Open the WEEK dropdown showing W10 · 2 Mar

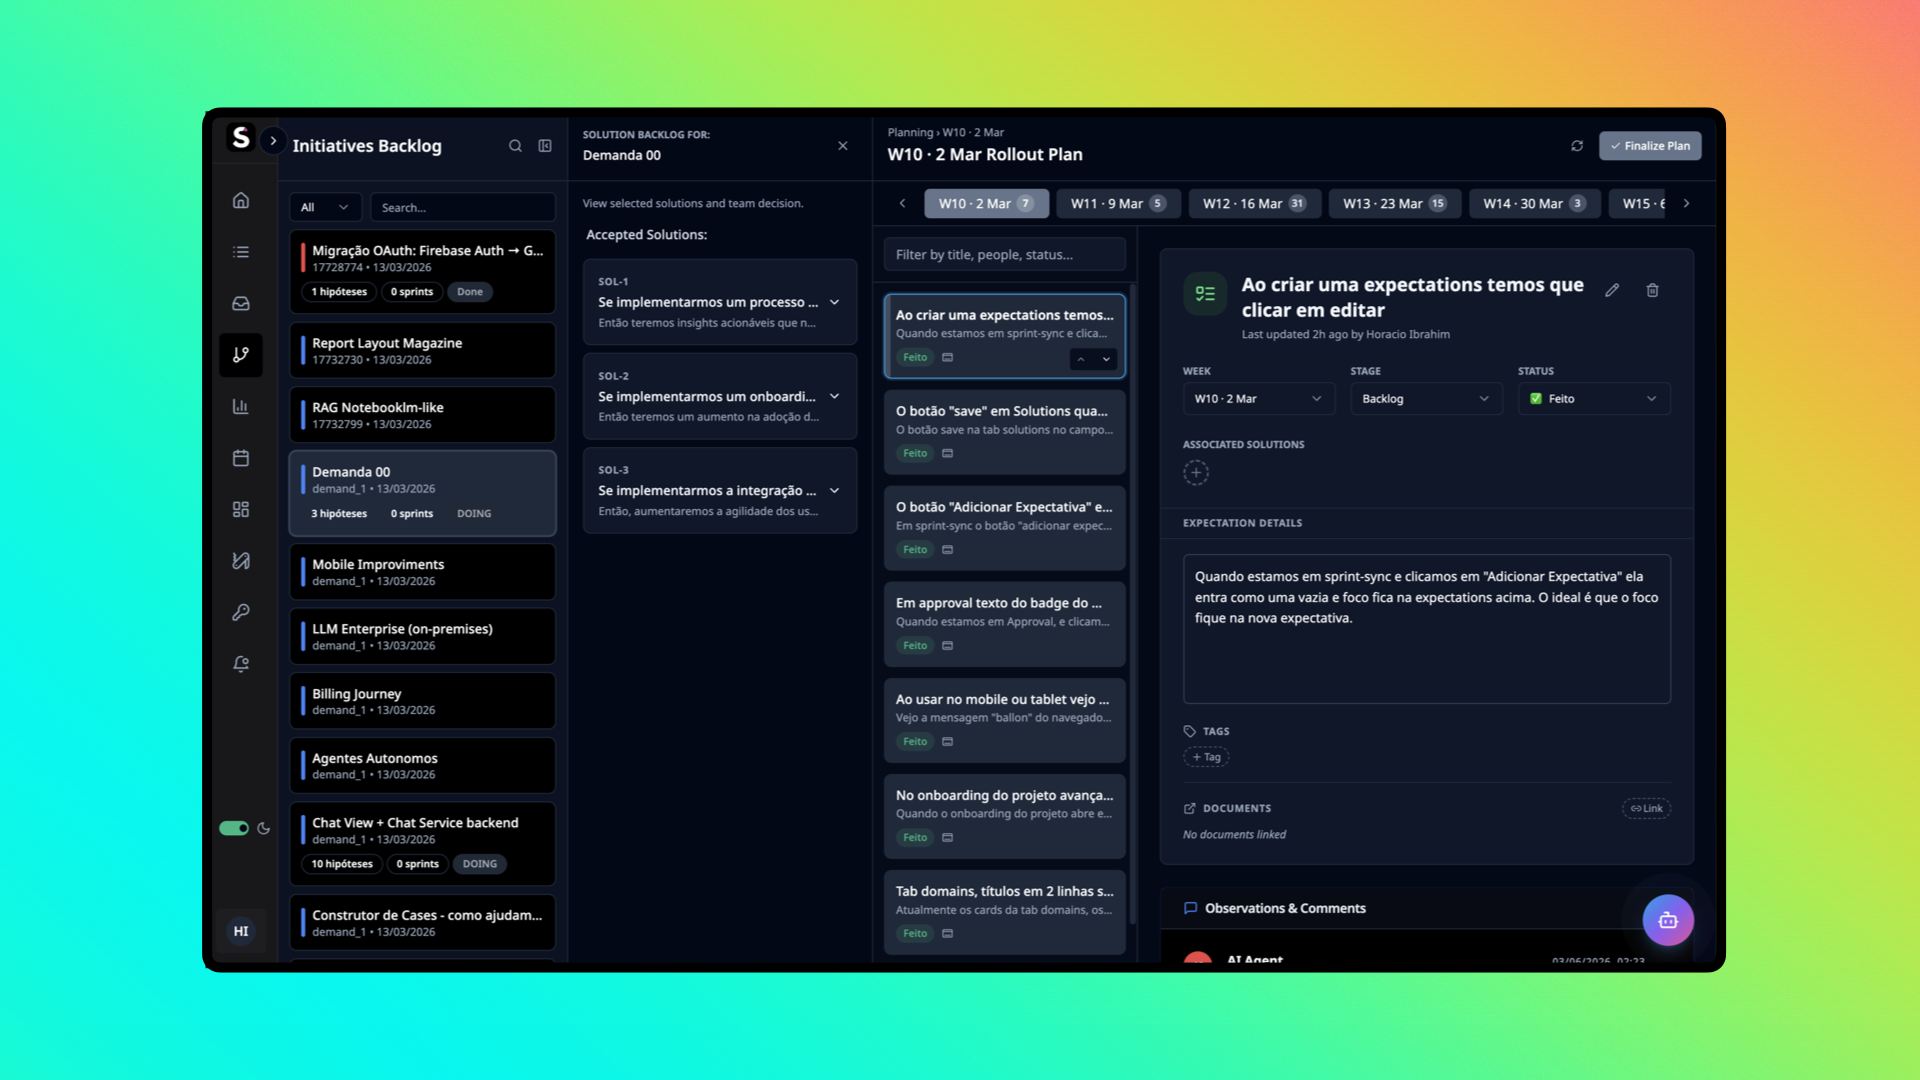coord(1258,398)
